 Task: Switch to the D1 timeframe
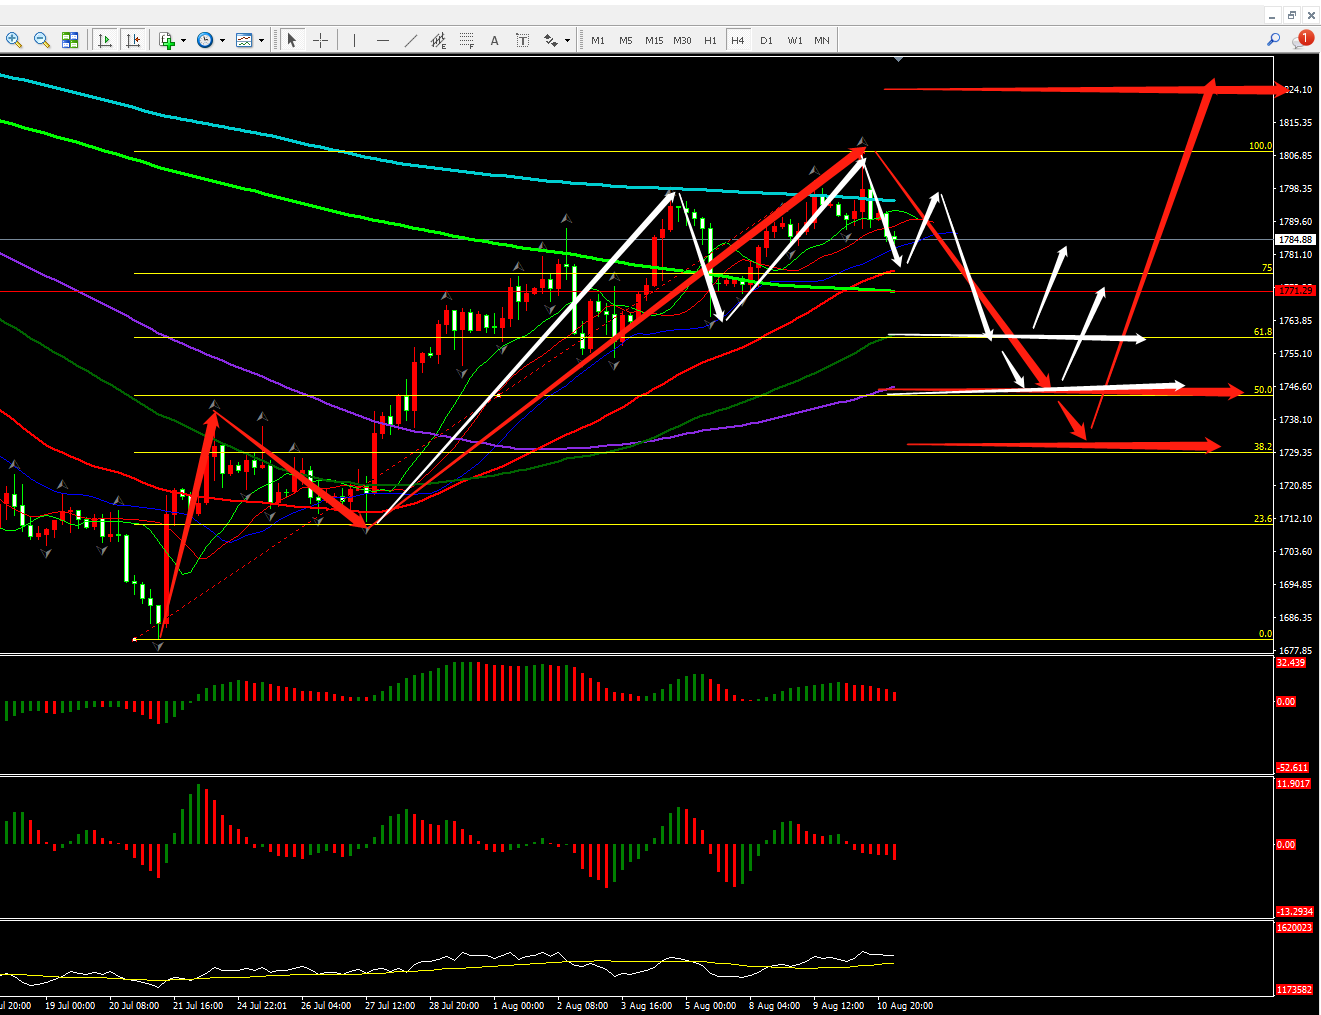[x=766, y=40]
